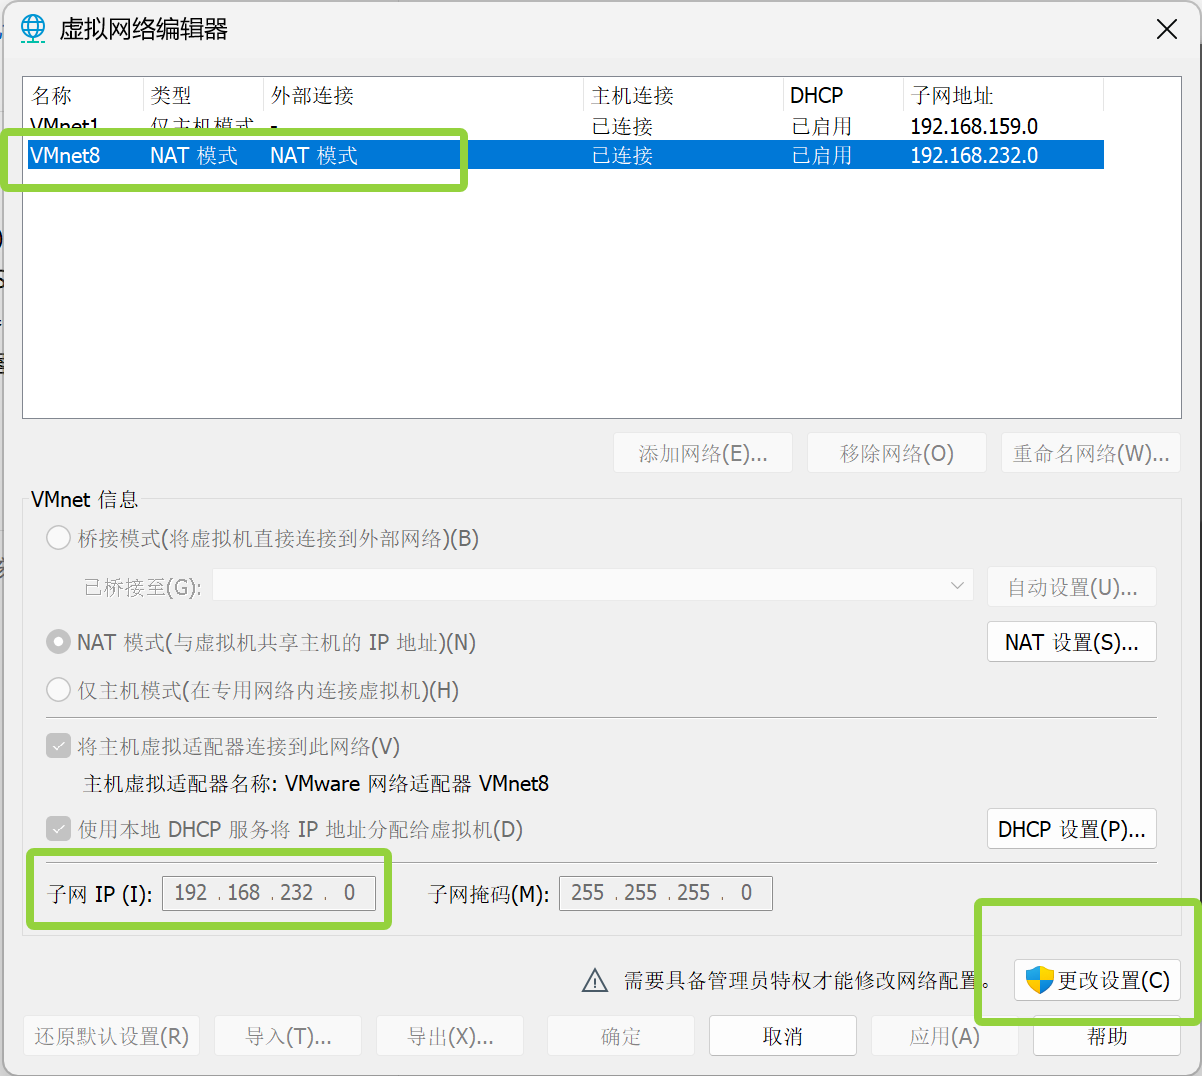Select the NAT 模式 radio button
1202x1076 pixels.
pyautogui.click(x=58, y=642)
